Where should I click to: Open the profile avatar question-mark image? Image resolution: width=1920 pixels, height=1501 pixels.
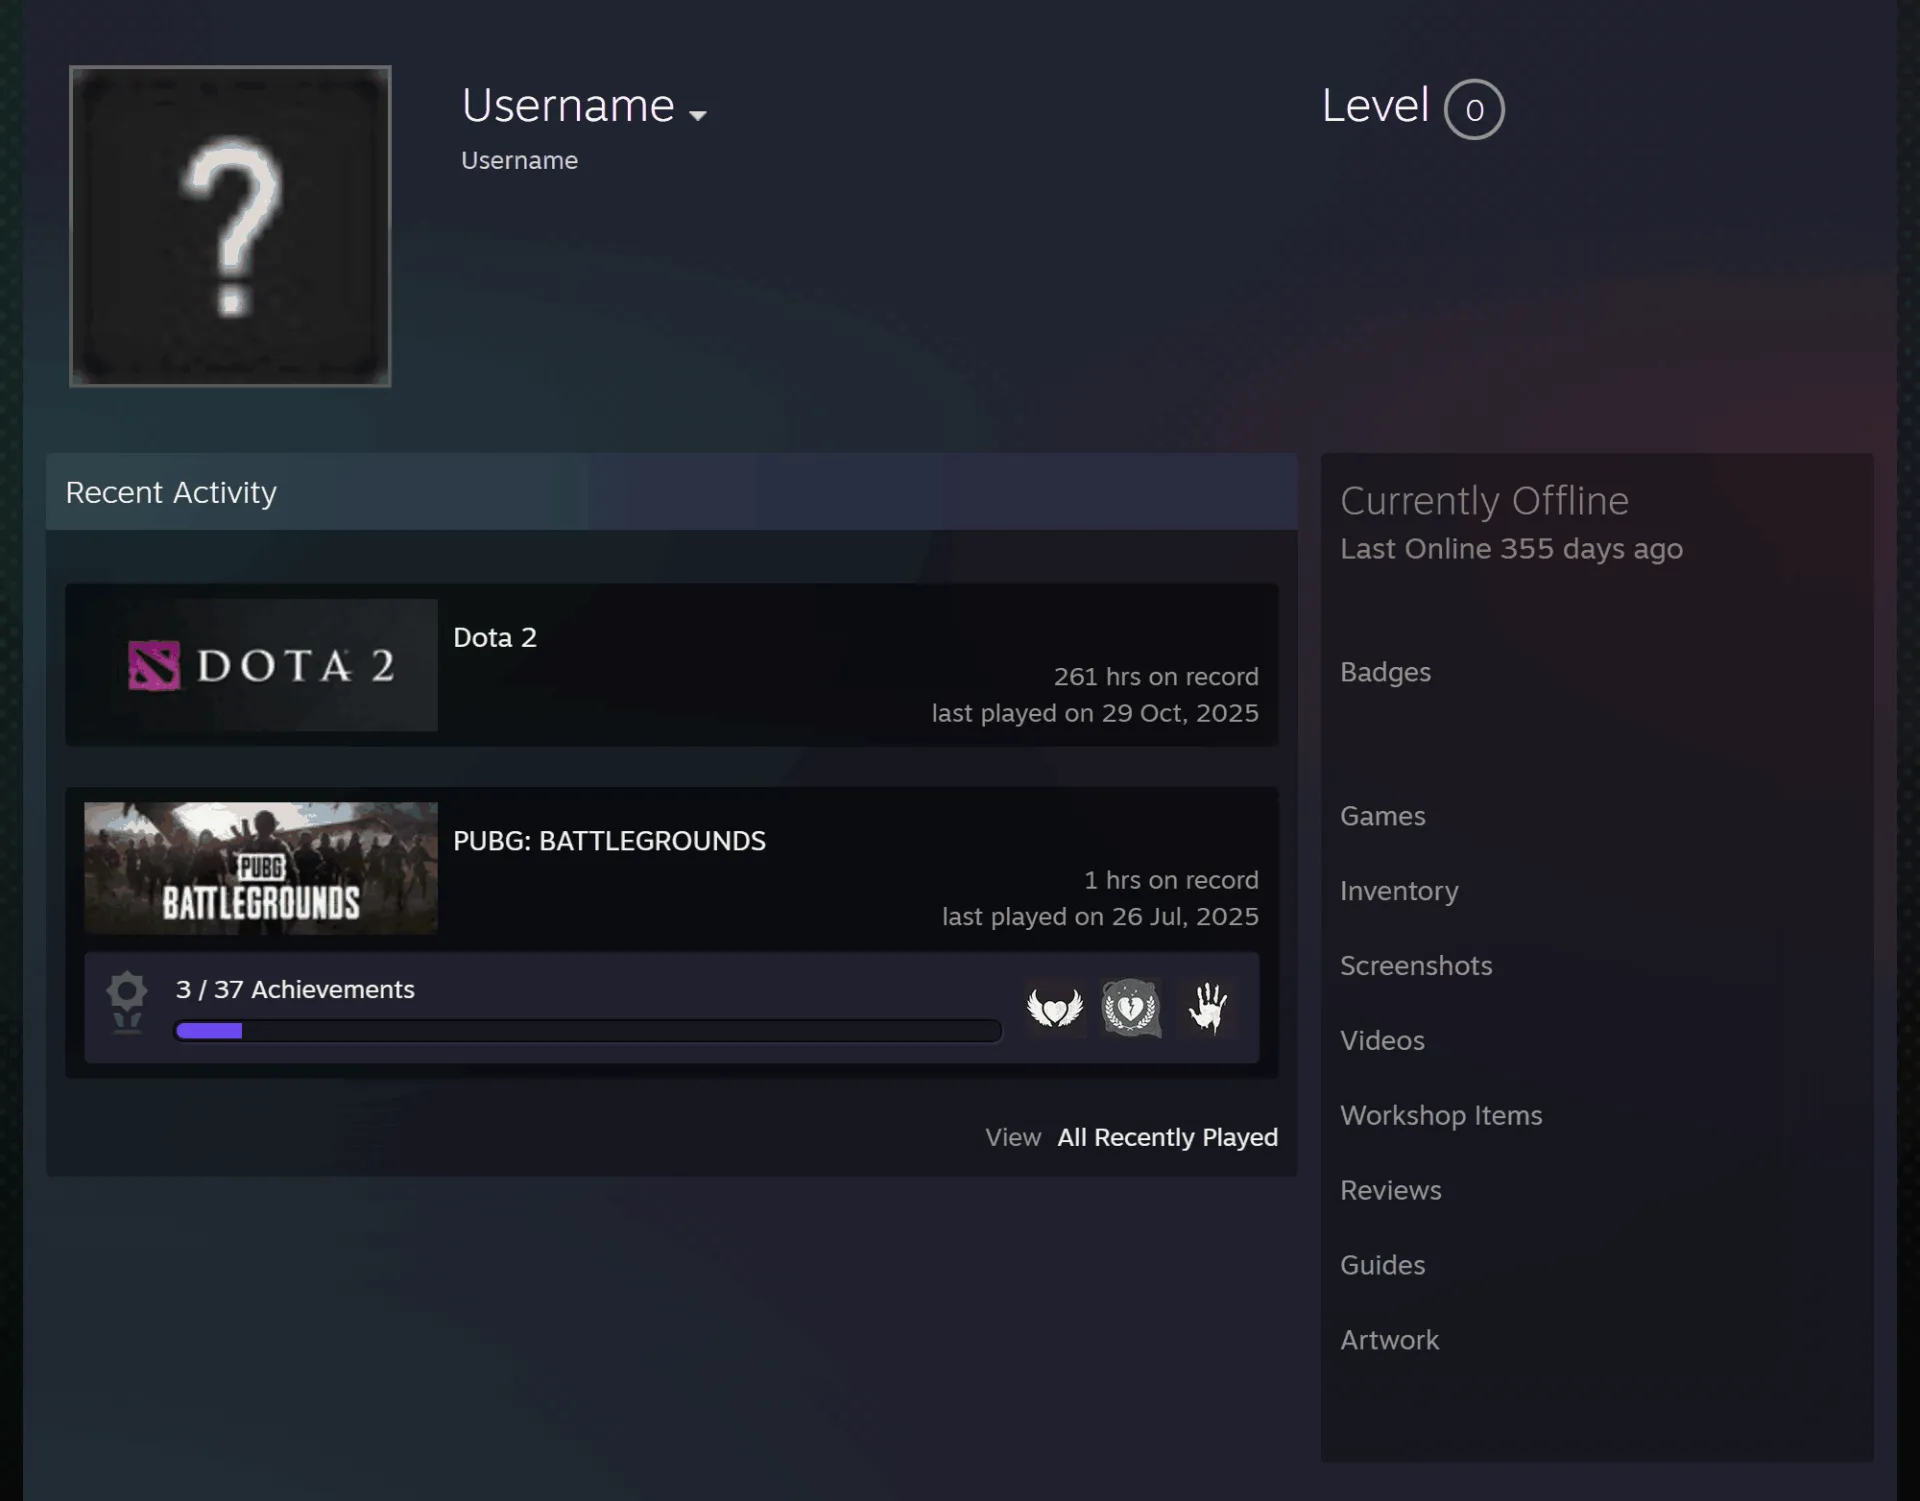coord(230,226)
